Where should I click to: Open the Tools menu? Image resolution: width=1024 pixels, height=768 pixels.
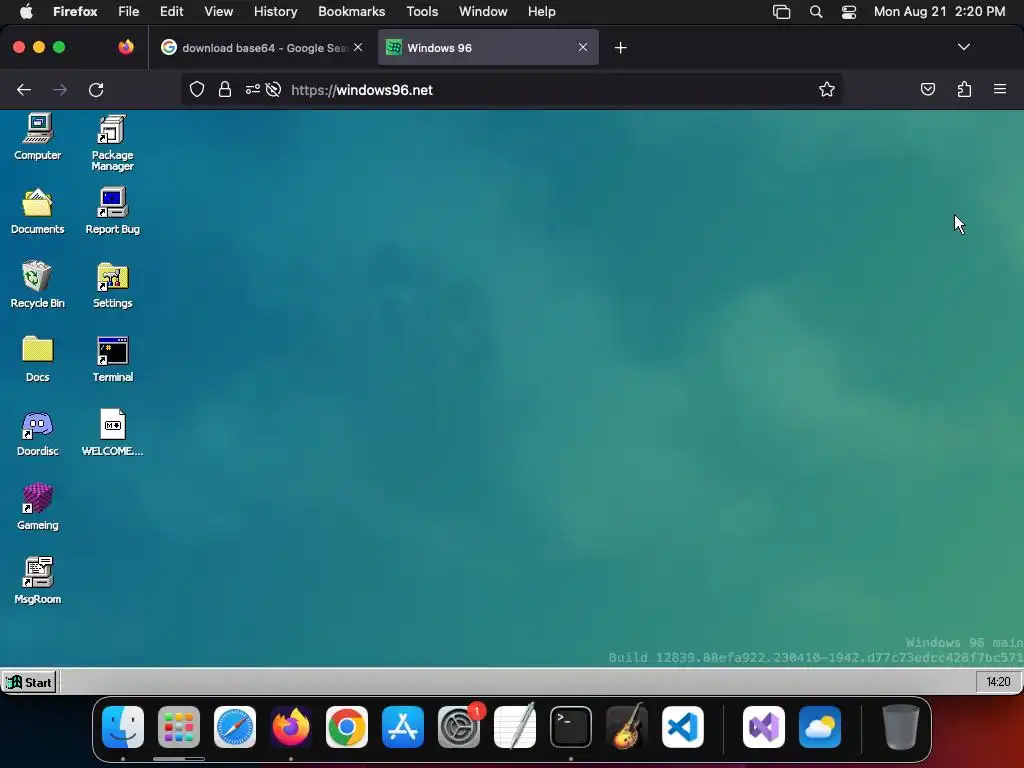[422, 12]
